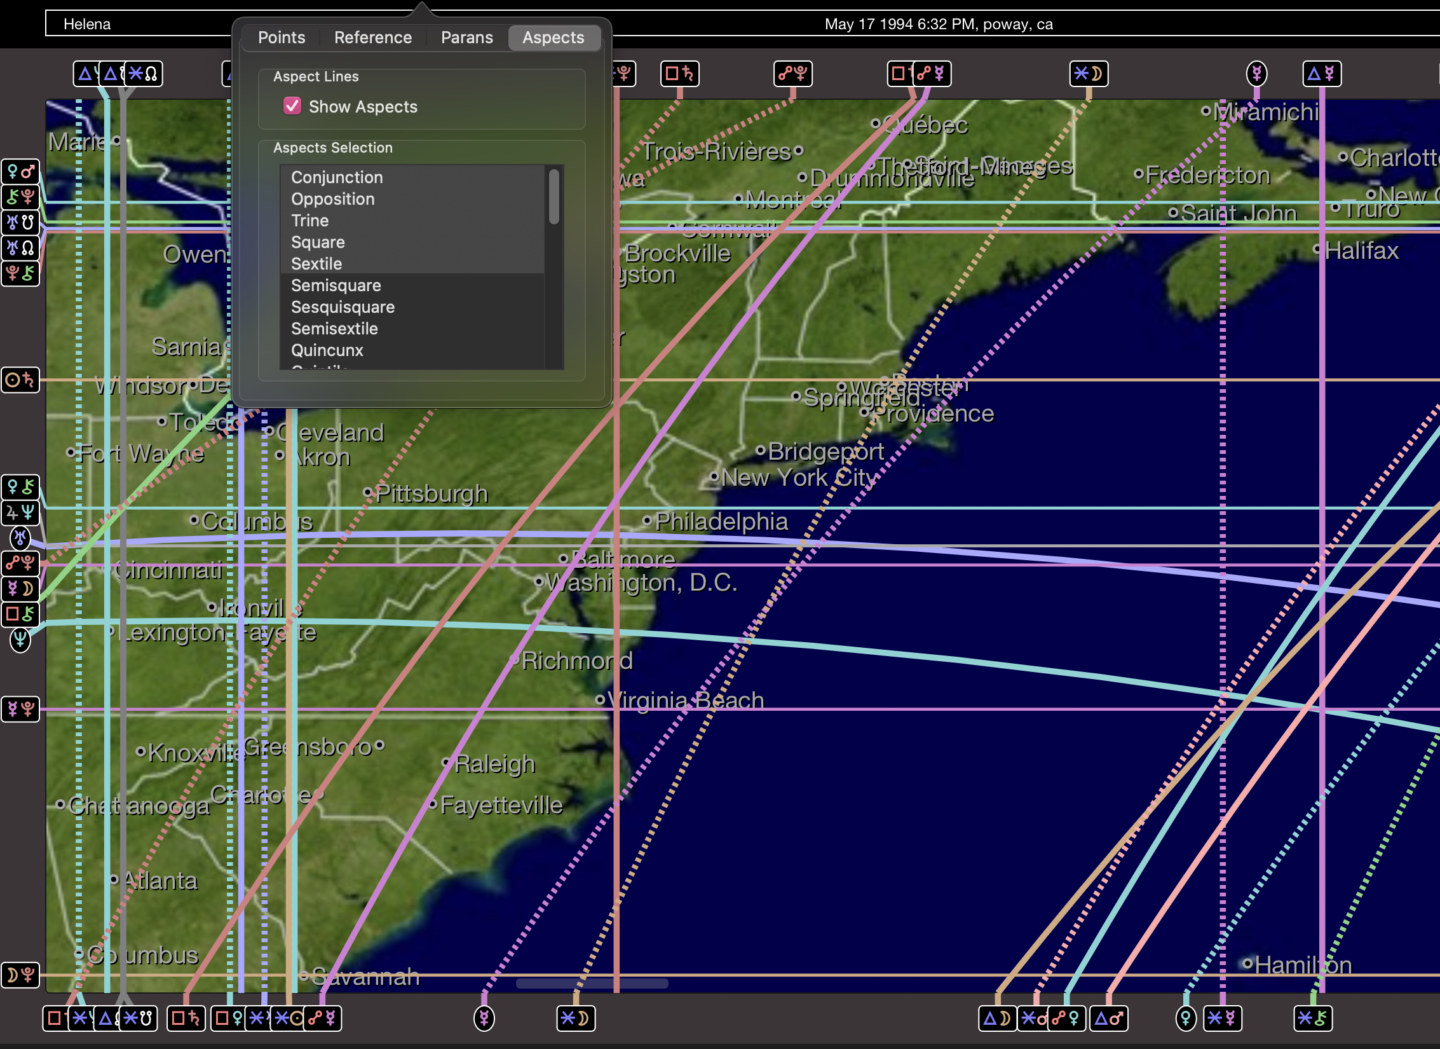Viewport: 1440px width, 1049px height.
Task: Select the Mercury–Moon paran marker
Action: pyautogui.click(x=20, y=588)
